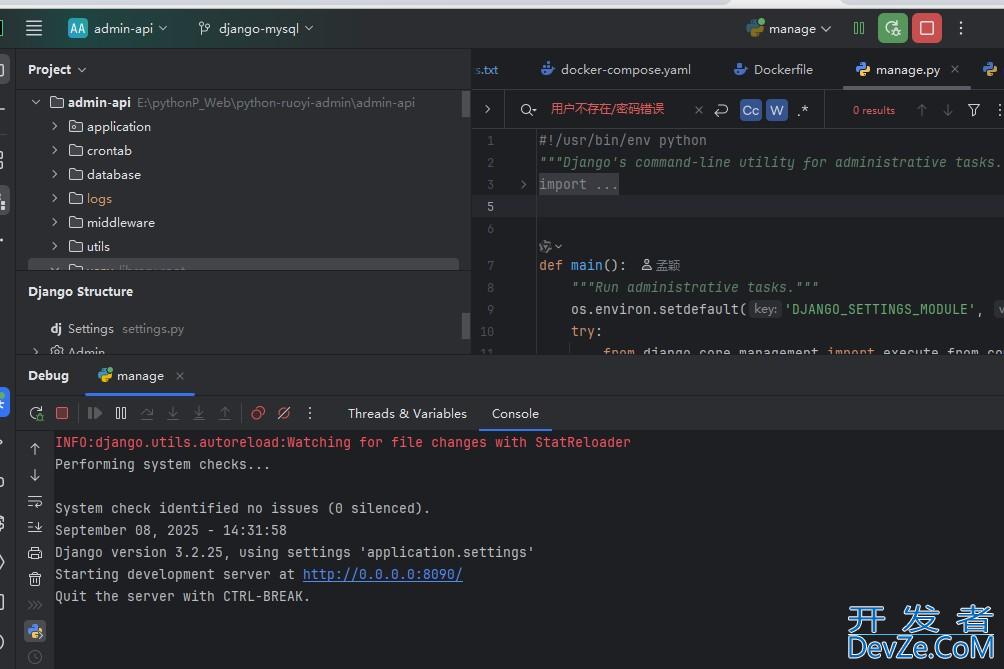Switch to the Threads & Variables tab

pos(407,413)
